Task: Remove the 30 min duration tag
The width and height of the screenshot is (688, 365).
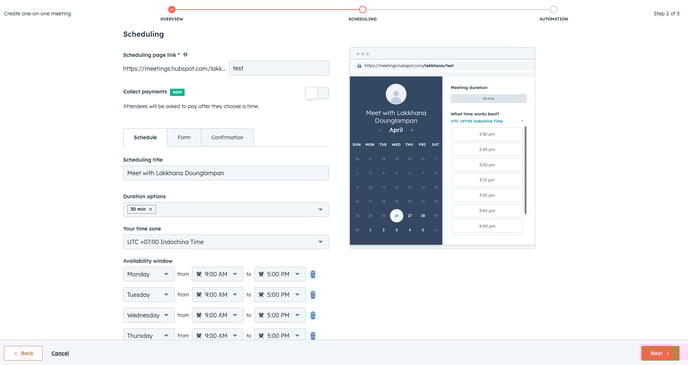Action: 150,209
